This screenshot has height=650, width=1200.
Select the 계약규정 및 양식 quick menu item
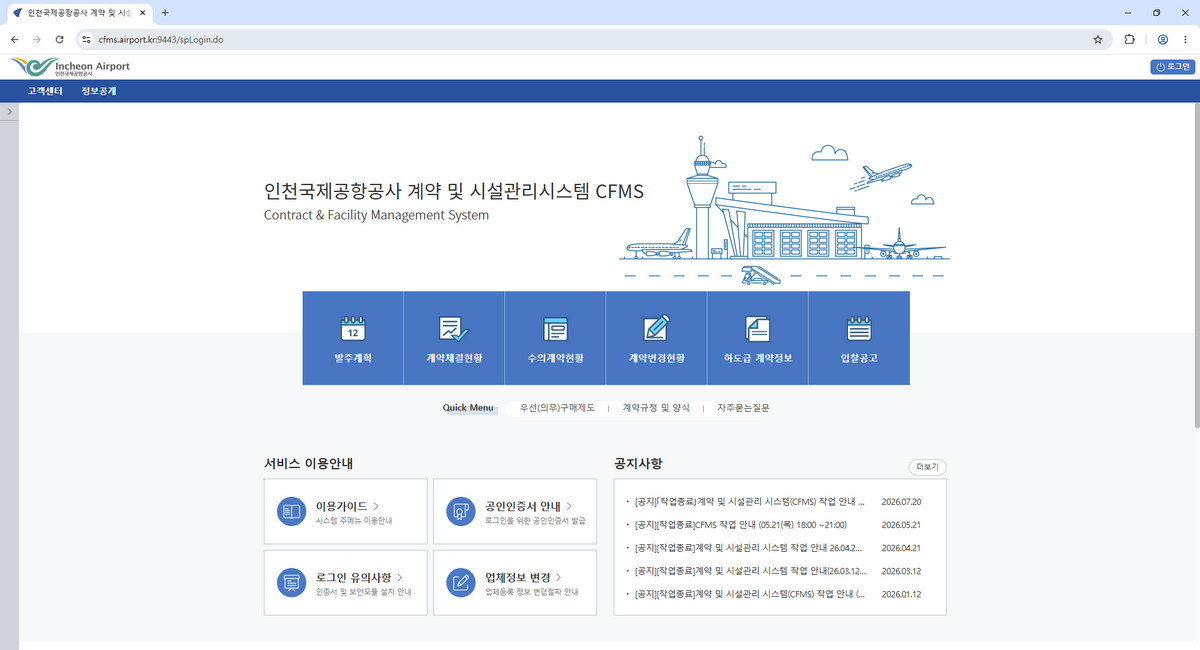coord(656,408)
